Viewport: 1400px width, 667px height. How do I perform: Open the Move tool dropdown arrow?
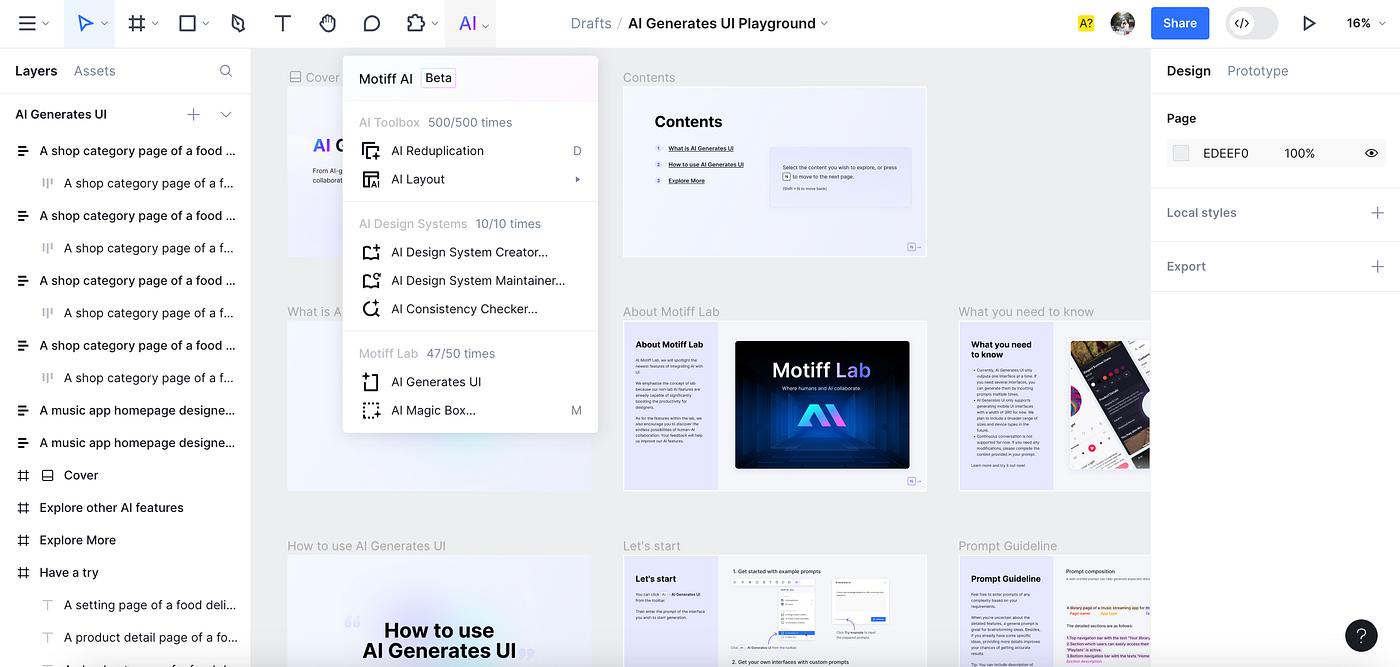click(x=105, y=24)
